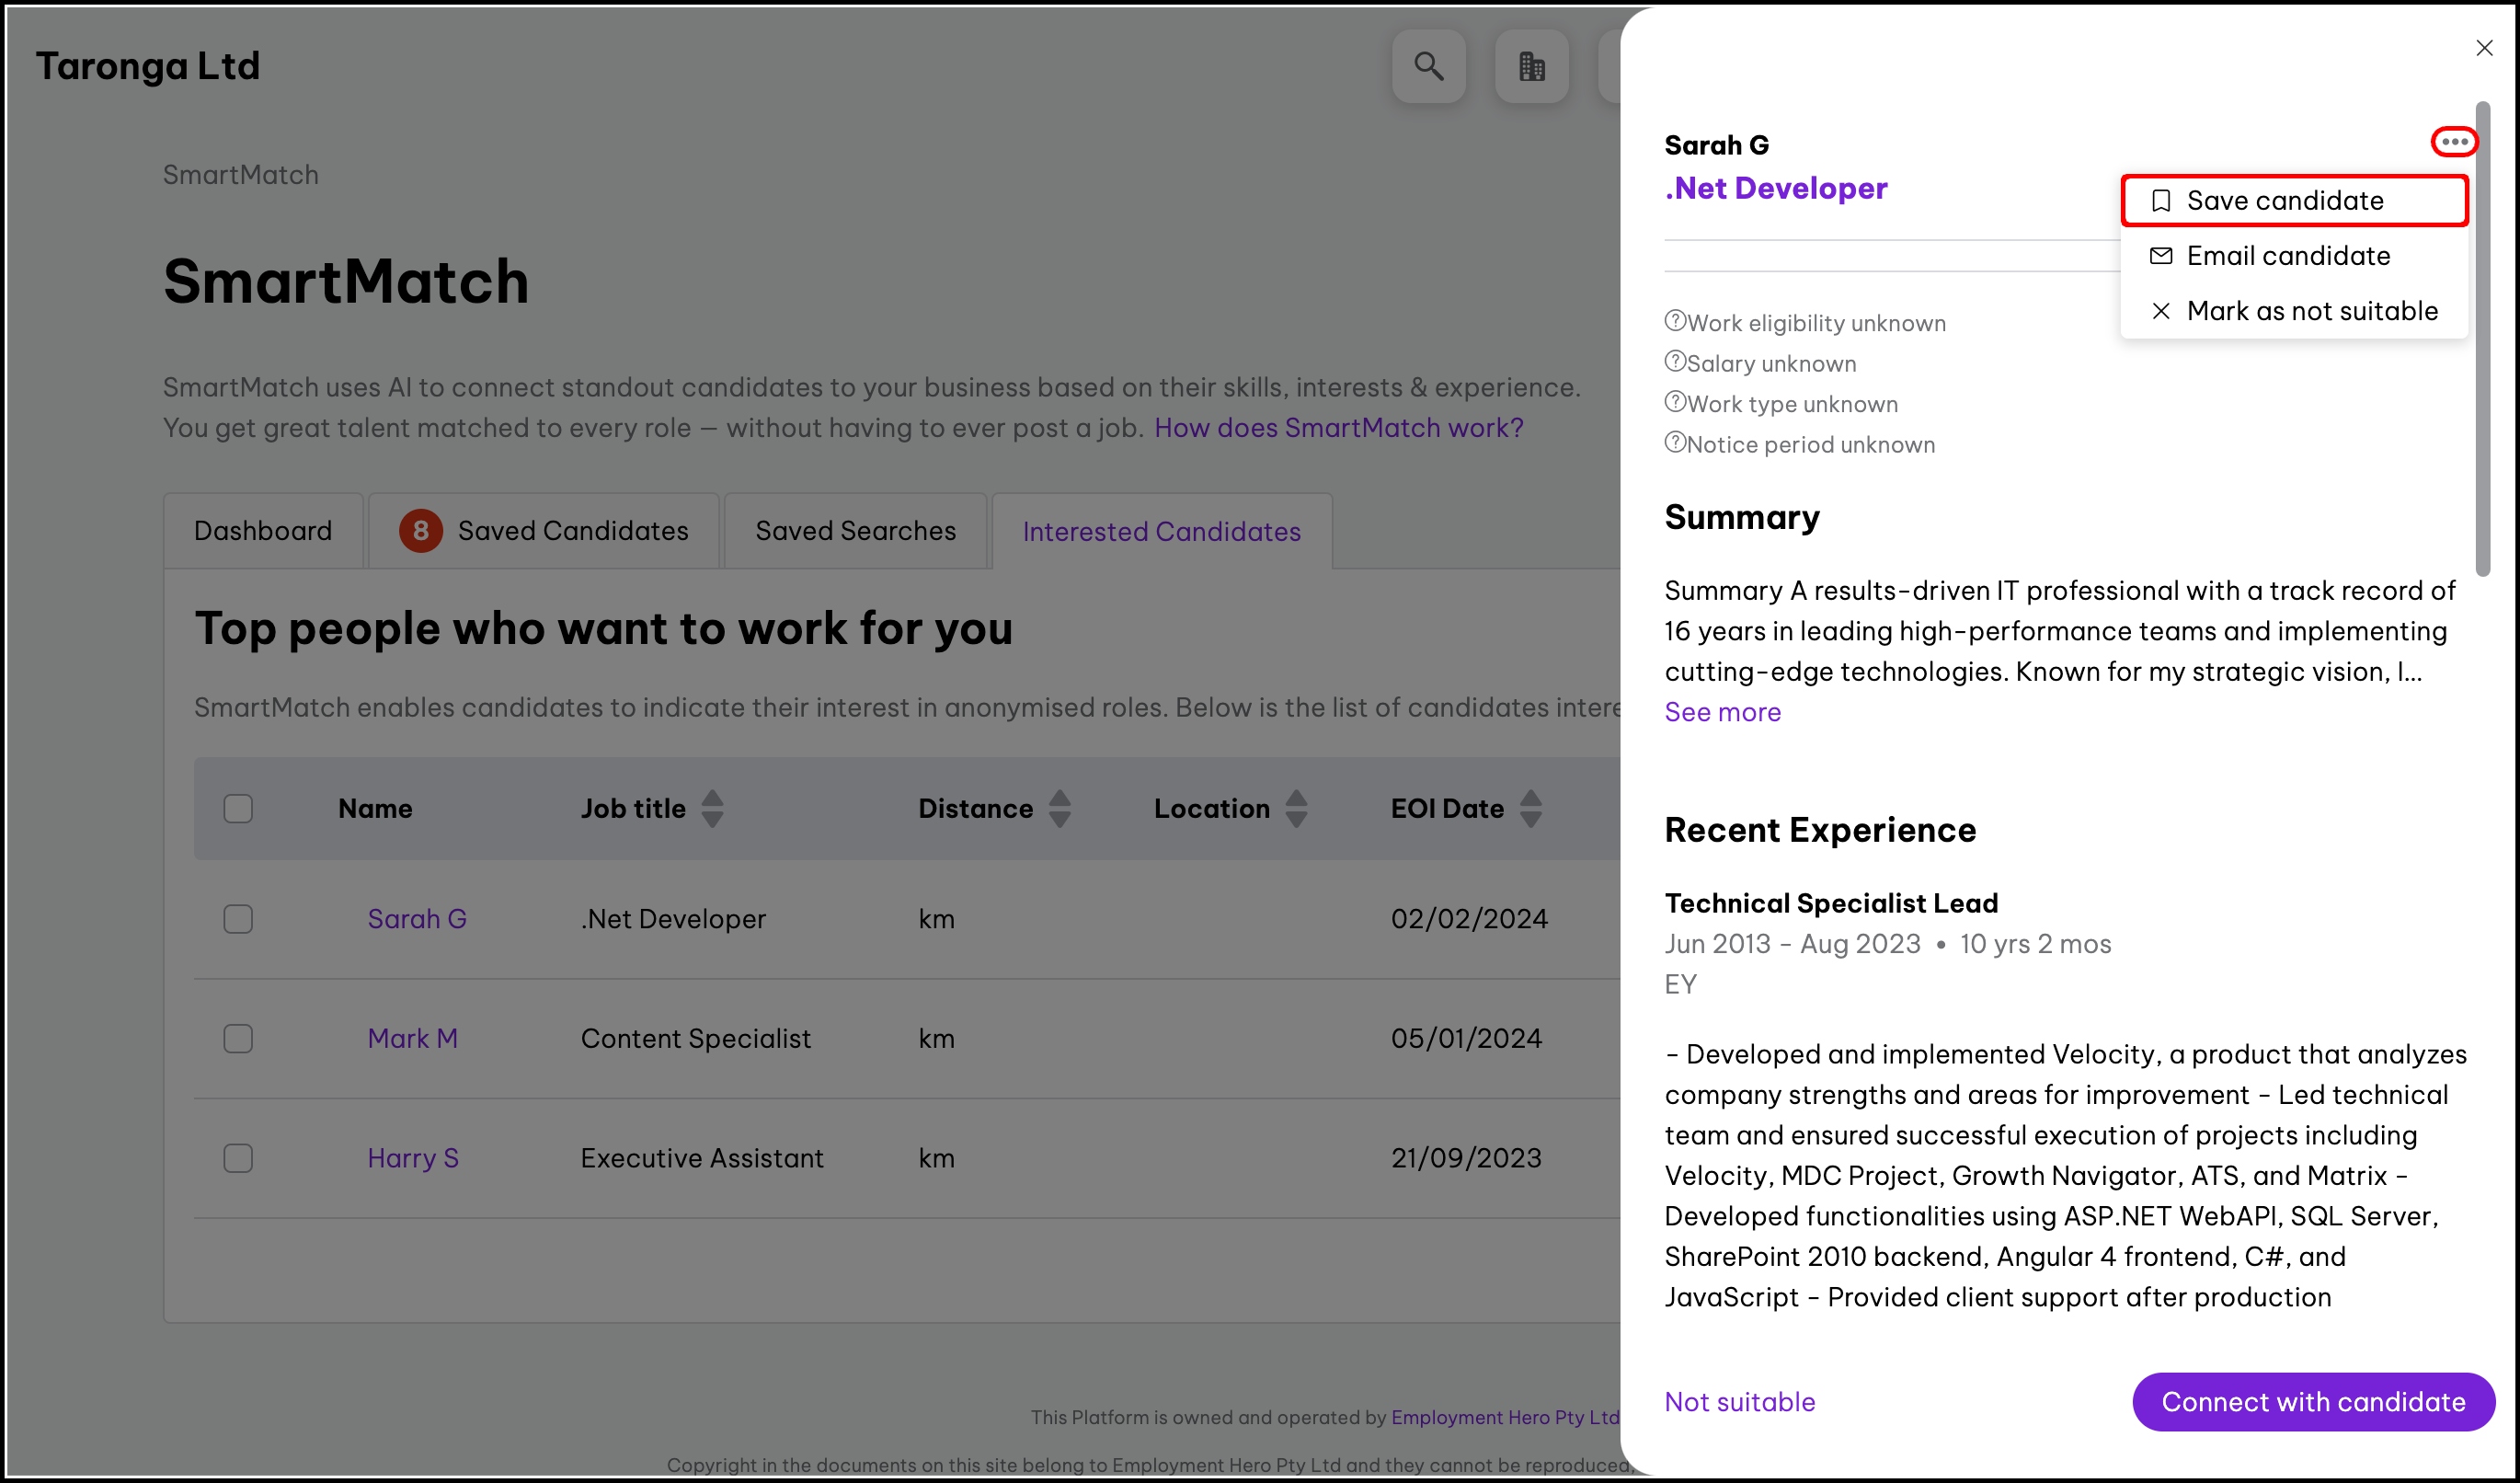Sort candidates by Distance column arrows
The height and width of the screenshot is (1483, 2520).
(1059, 808)
